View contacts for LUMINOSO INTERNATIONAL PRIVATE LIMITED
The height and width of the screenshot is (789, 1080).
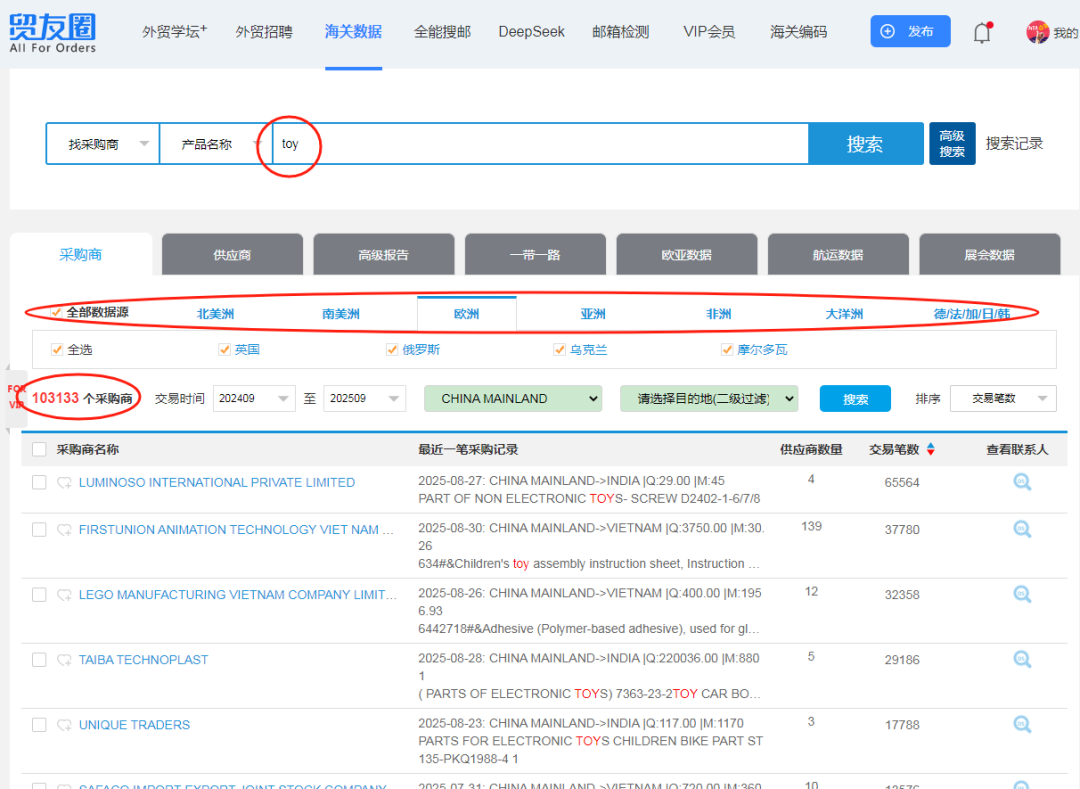1021,482
